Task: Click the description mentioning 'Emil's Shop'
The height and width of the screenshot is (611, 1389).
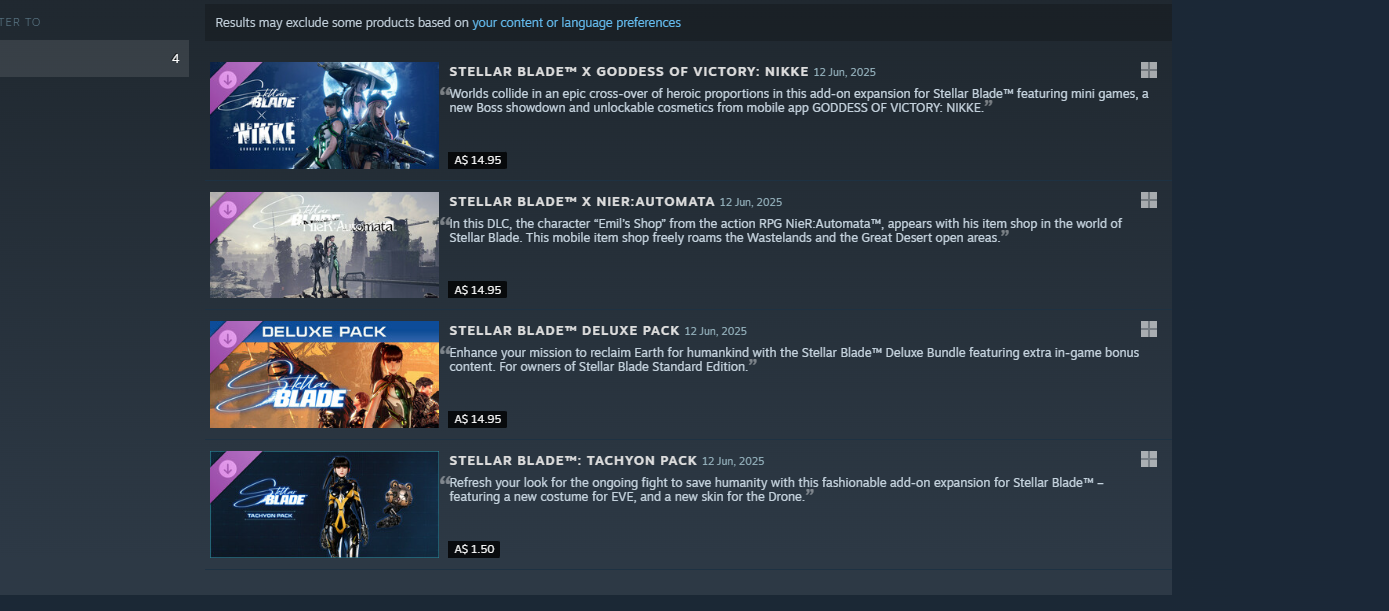Action: [x=784, y=230]
